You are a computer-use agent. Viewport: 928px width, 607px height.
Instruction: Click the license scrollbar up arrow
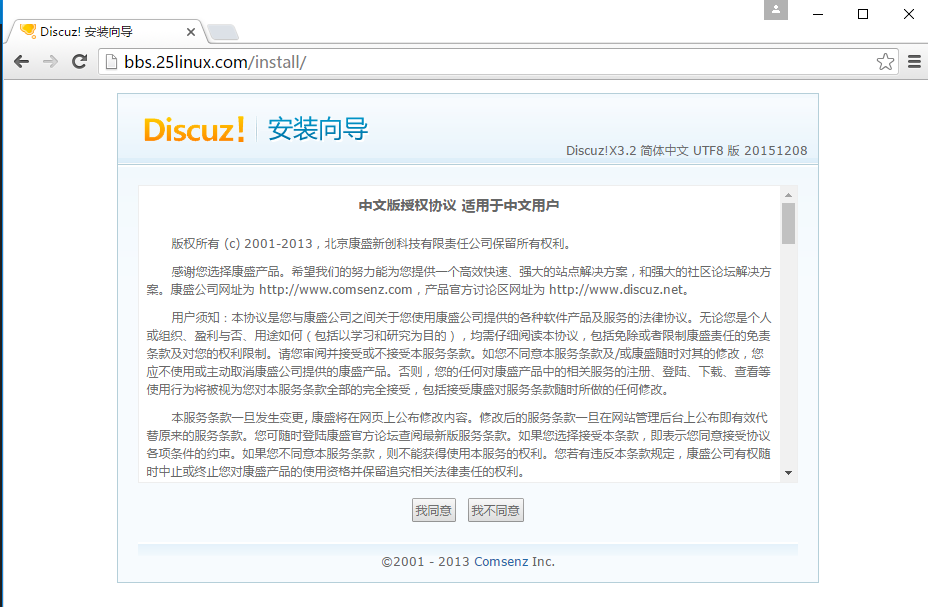tap(788, 195)
